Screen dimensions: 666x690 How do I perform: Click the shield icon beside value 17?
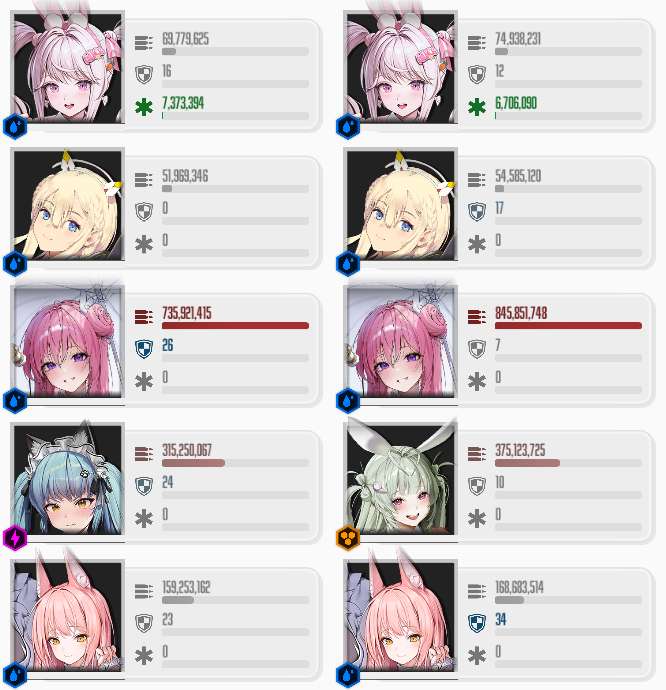(x=477, y=212)
